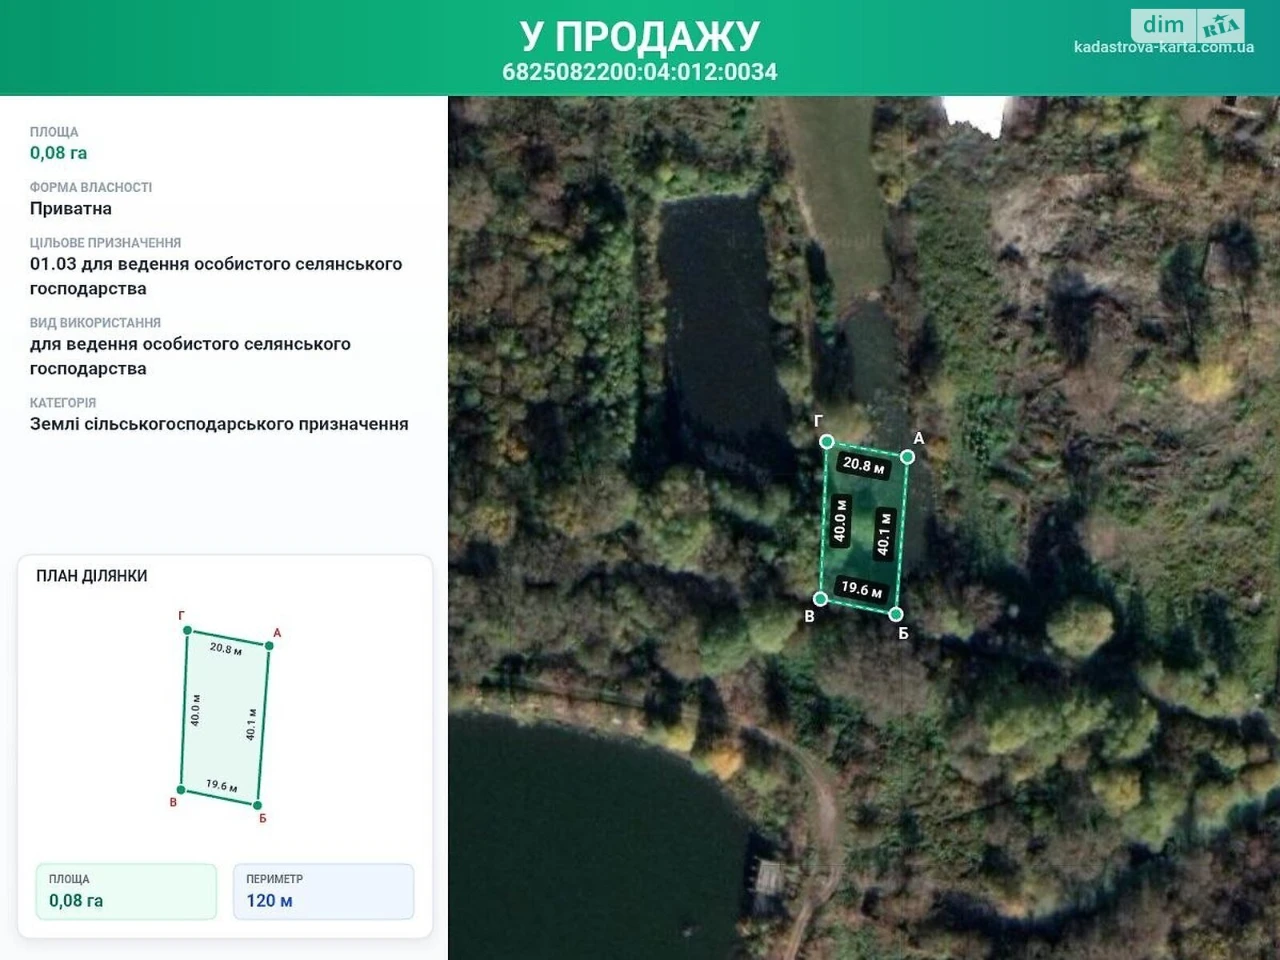Click plan vertex dot В in diagram
Image resolution: width=1280 pixels, height=960 pixels.
[x=181, y=790]
